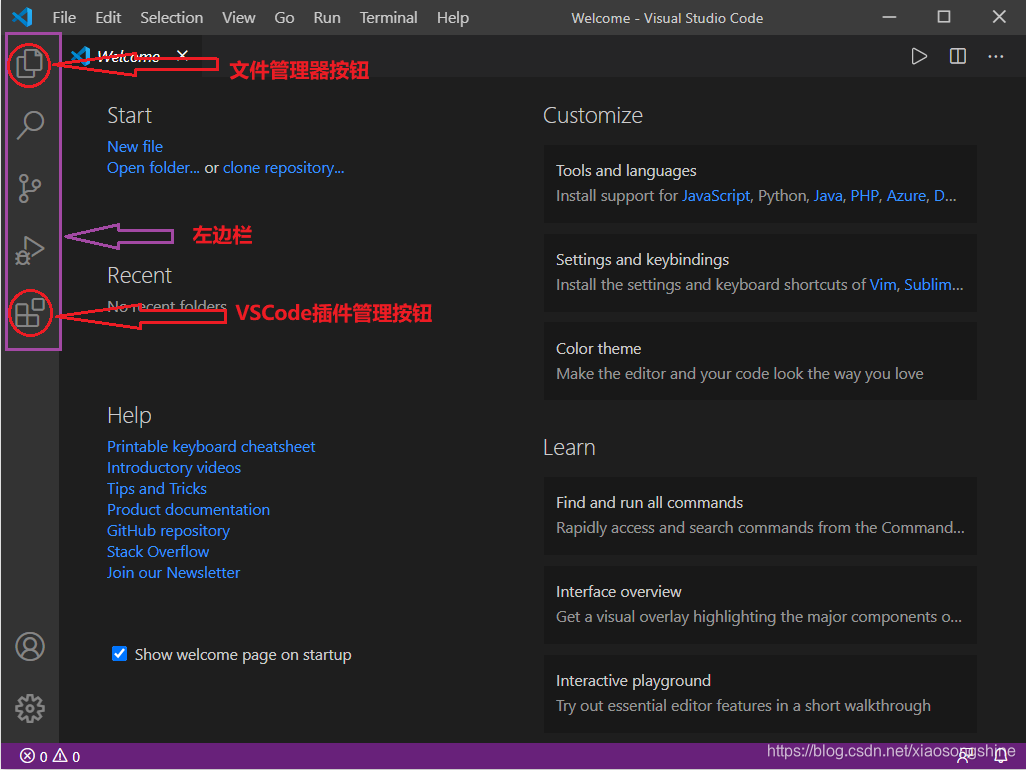This screenshot has height=770, width=1026.
Task: Open the Selection menu
Action: tap(171, 18)
